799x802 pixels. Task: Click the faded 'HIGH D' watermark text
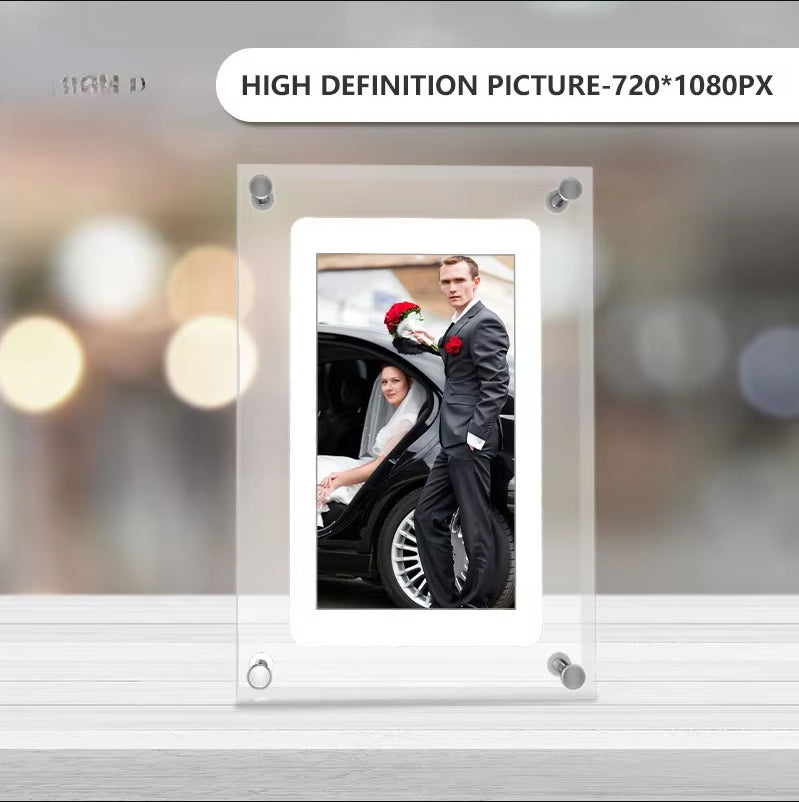click(100, 85)
